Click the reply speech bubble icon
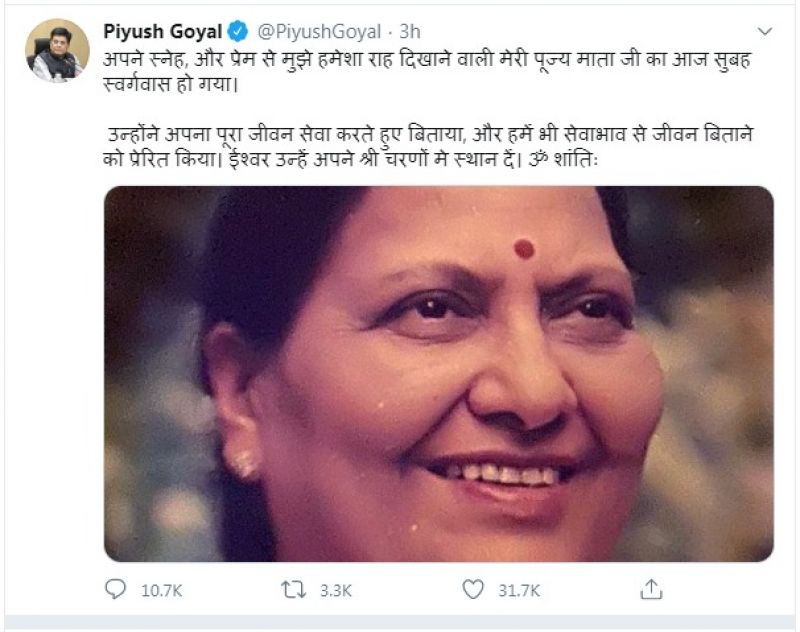The image size is (800, 632). (116, 589)
